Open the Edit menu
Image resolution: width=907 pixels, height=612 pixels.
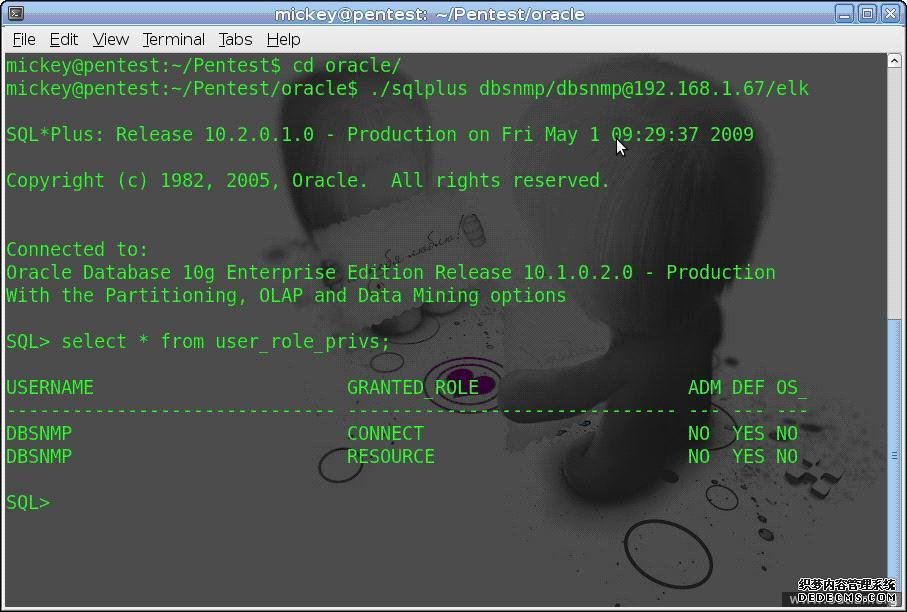(x=64, y=39)
